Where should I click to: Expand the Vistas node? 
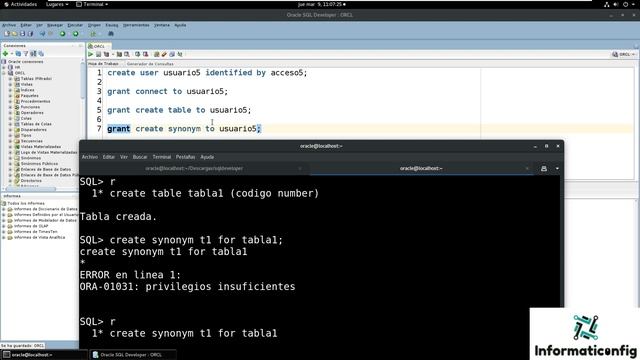10,84
